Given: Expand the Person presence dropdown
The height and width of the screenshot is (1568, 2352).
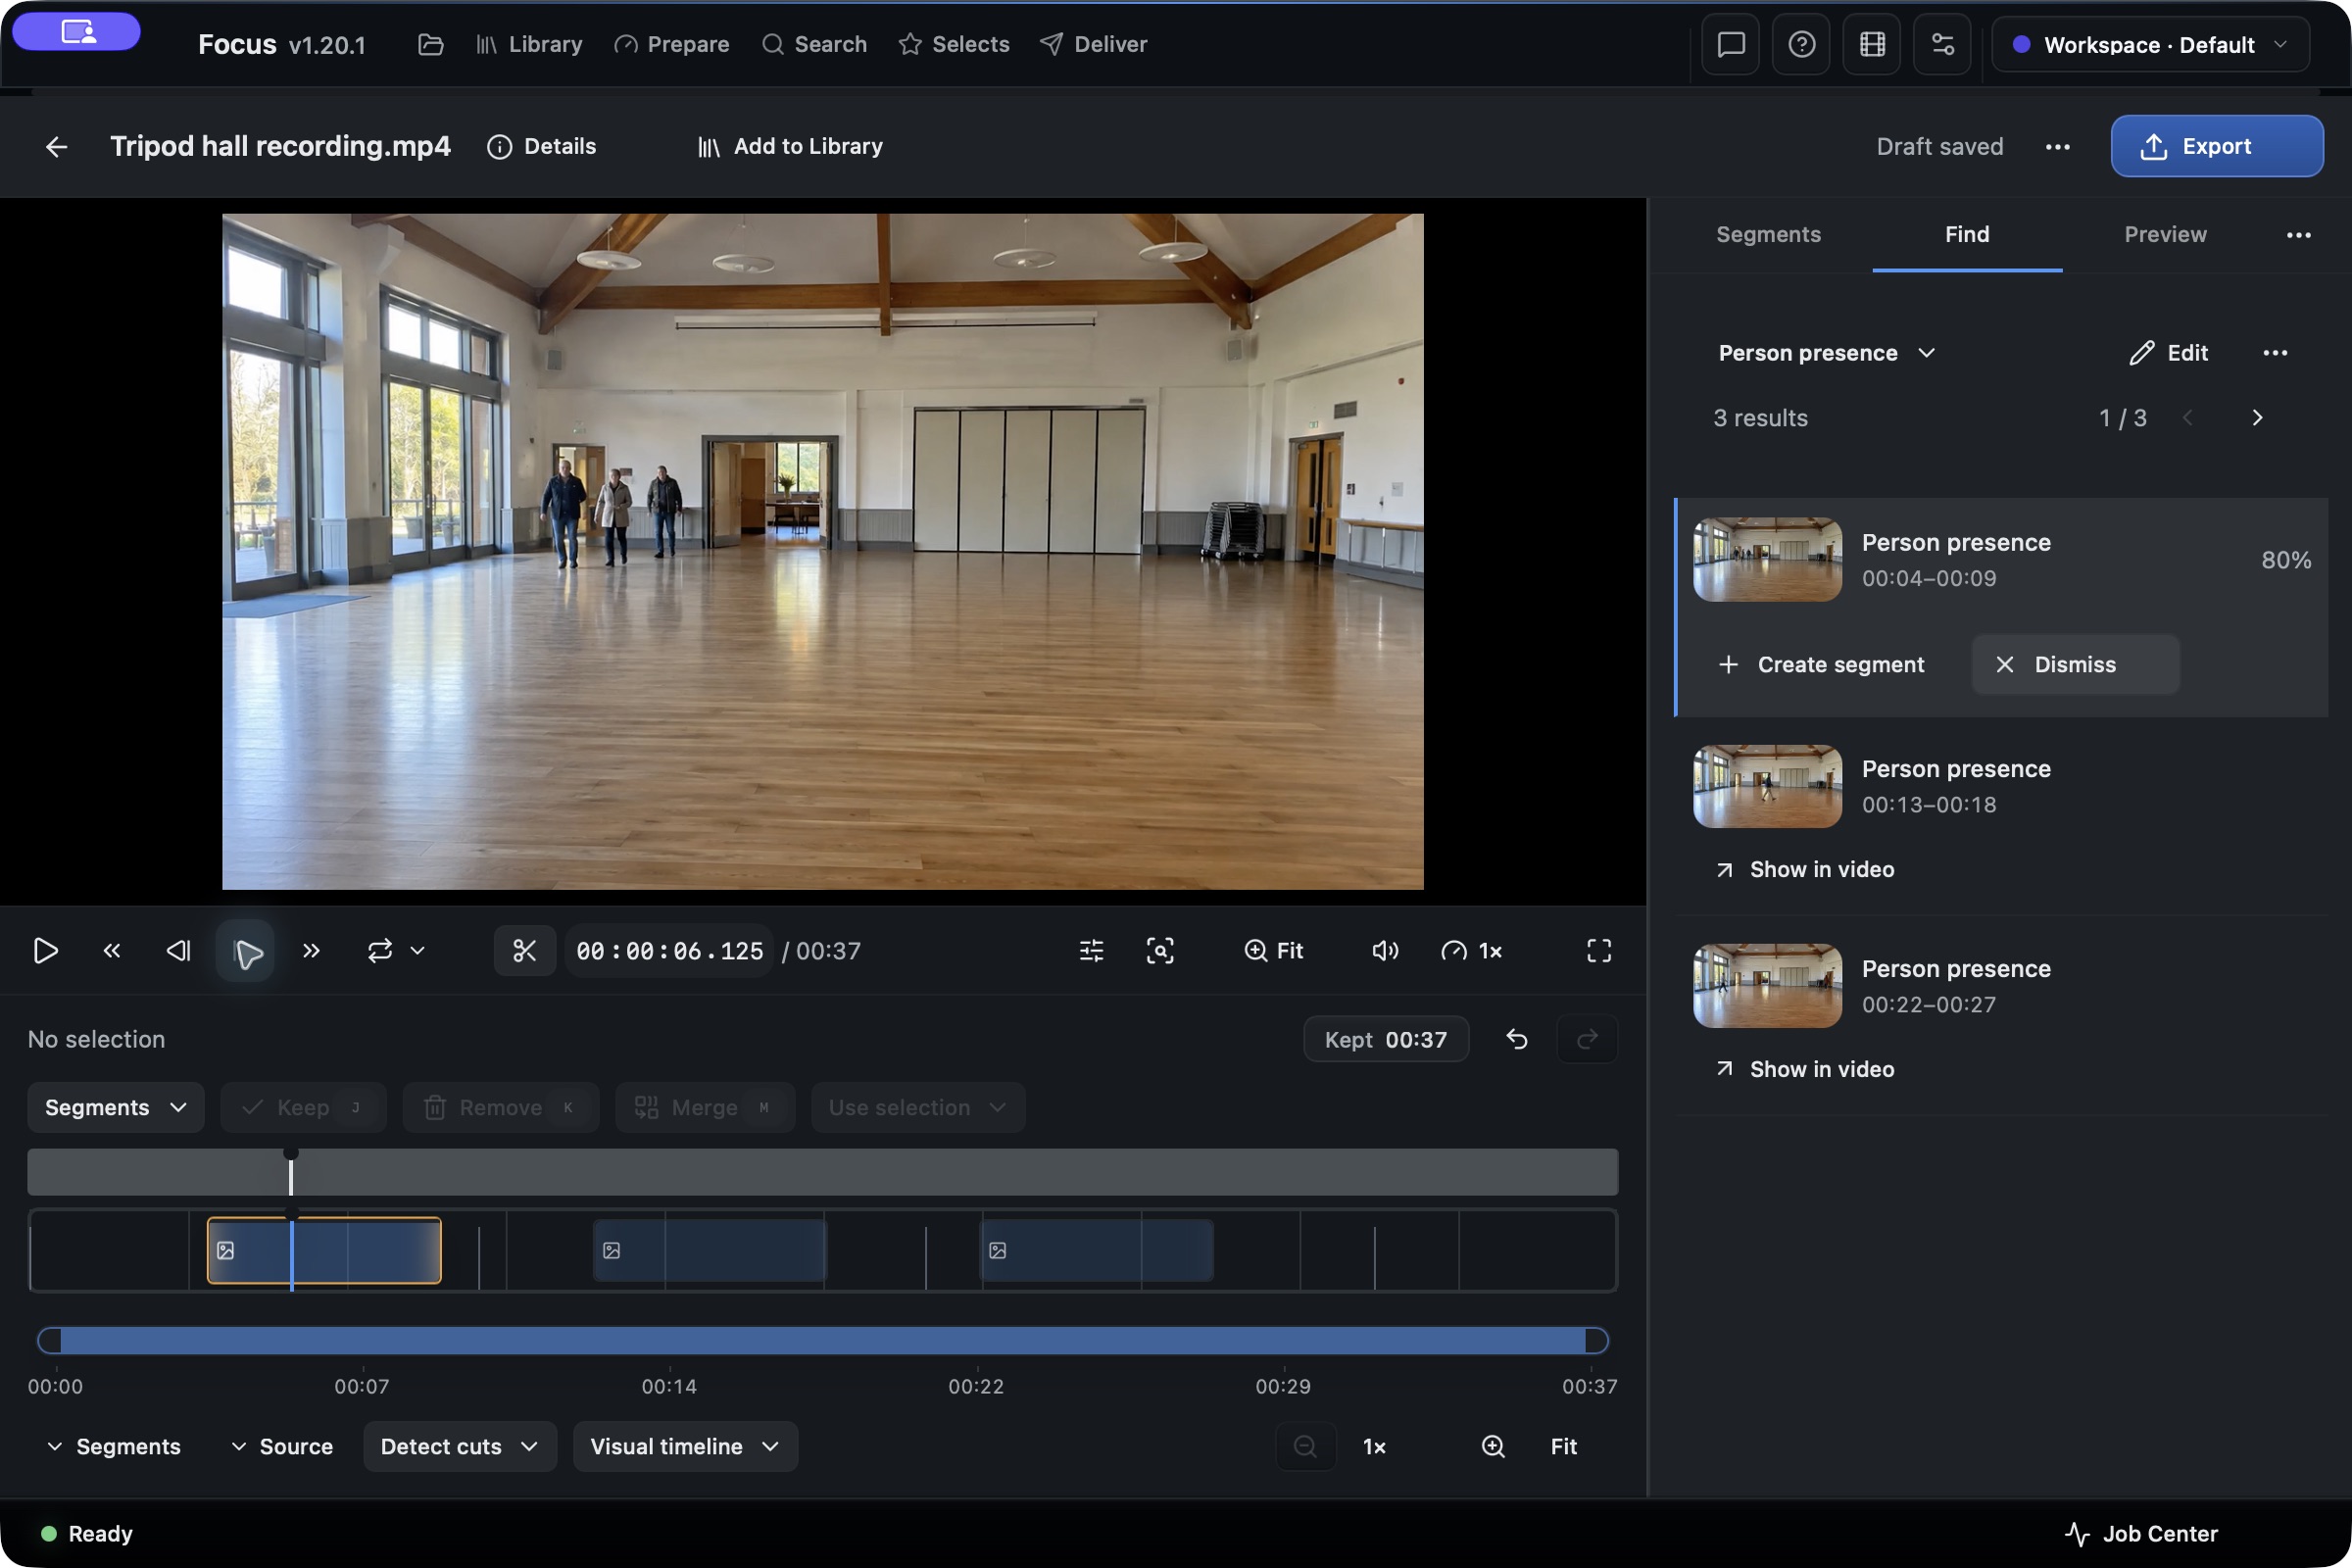Looking at the screenshot, I should (1827, 353).
